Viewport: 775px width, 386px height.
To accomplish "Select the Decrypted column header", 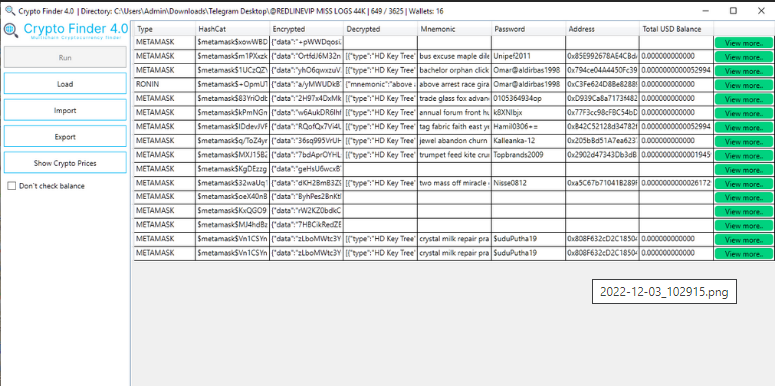I will click(381, 29).
